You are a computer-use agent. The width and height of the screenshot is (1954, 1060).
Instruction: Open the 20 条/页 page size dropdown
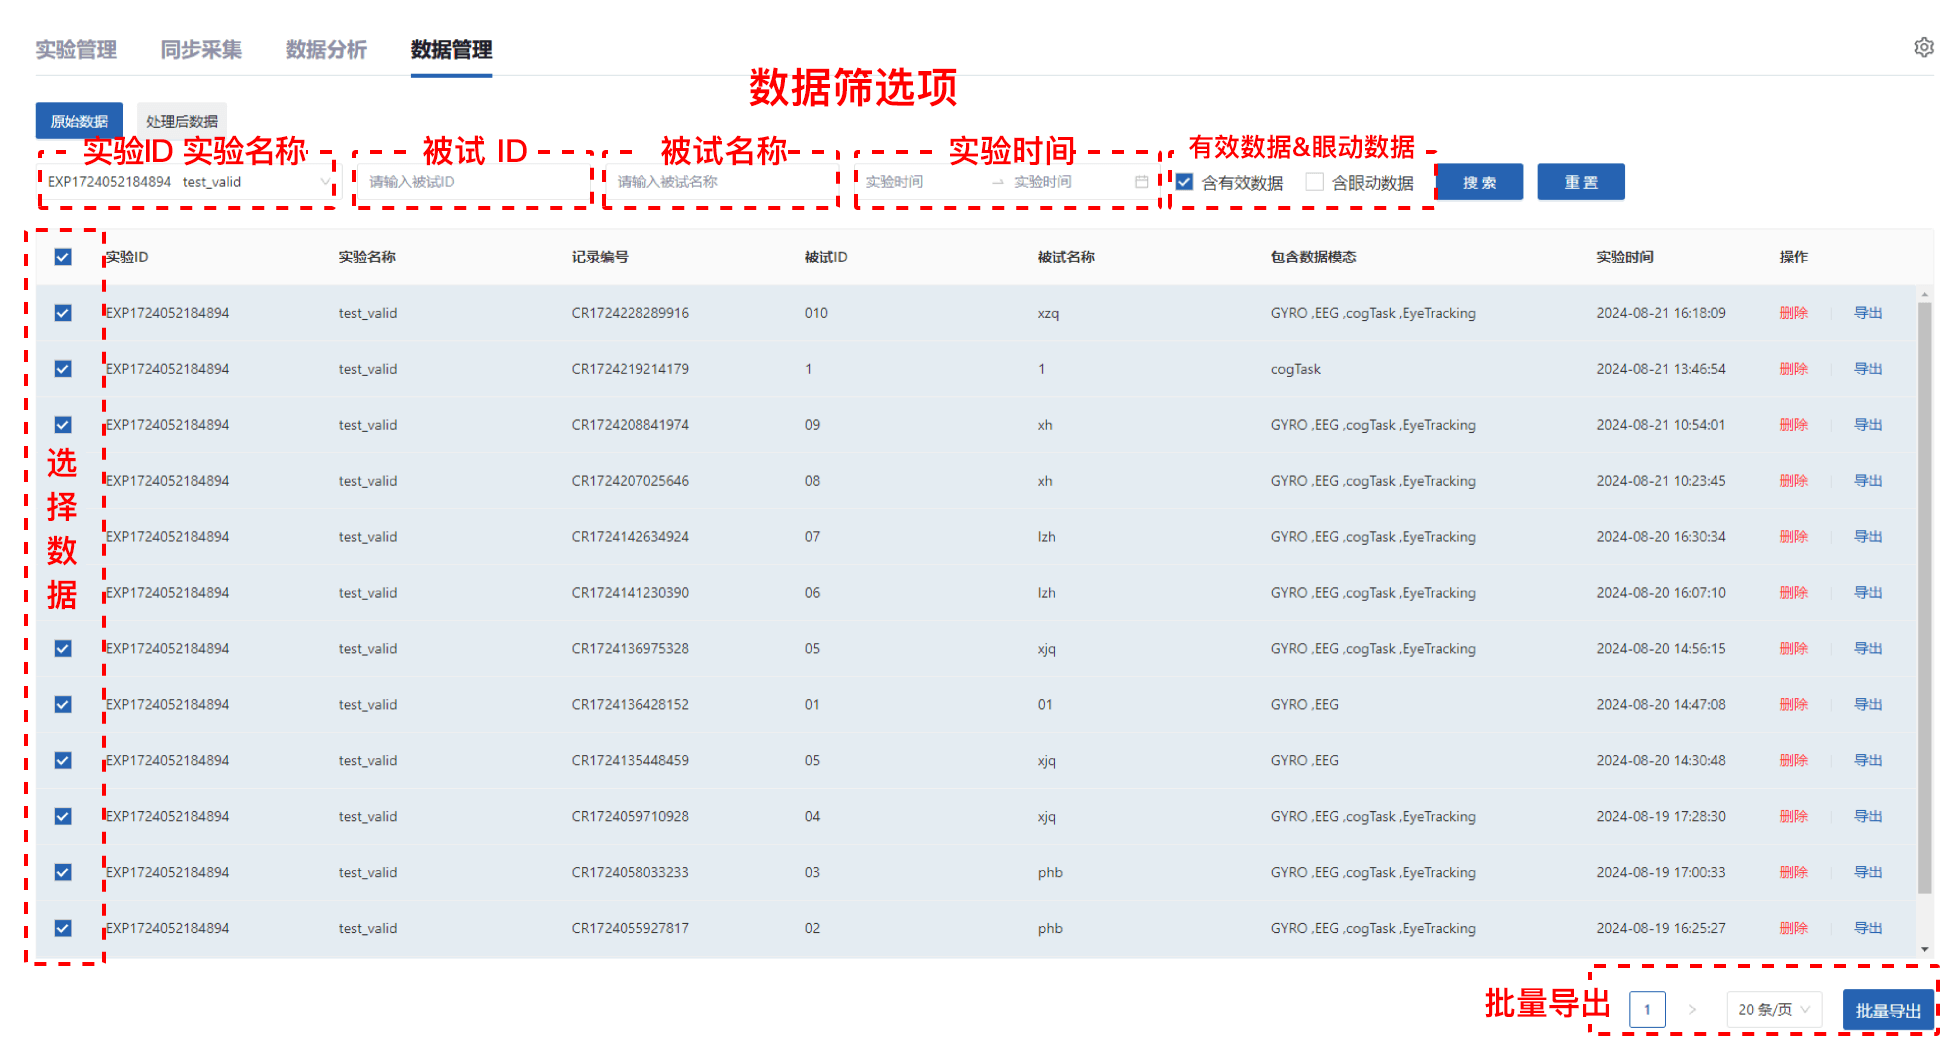coord(1773,1010)
